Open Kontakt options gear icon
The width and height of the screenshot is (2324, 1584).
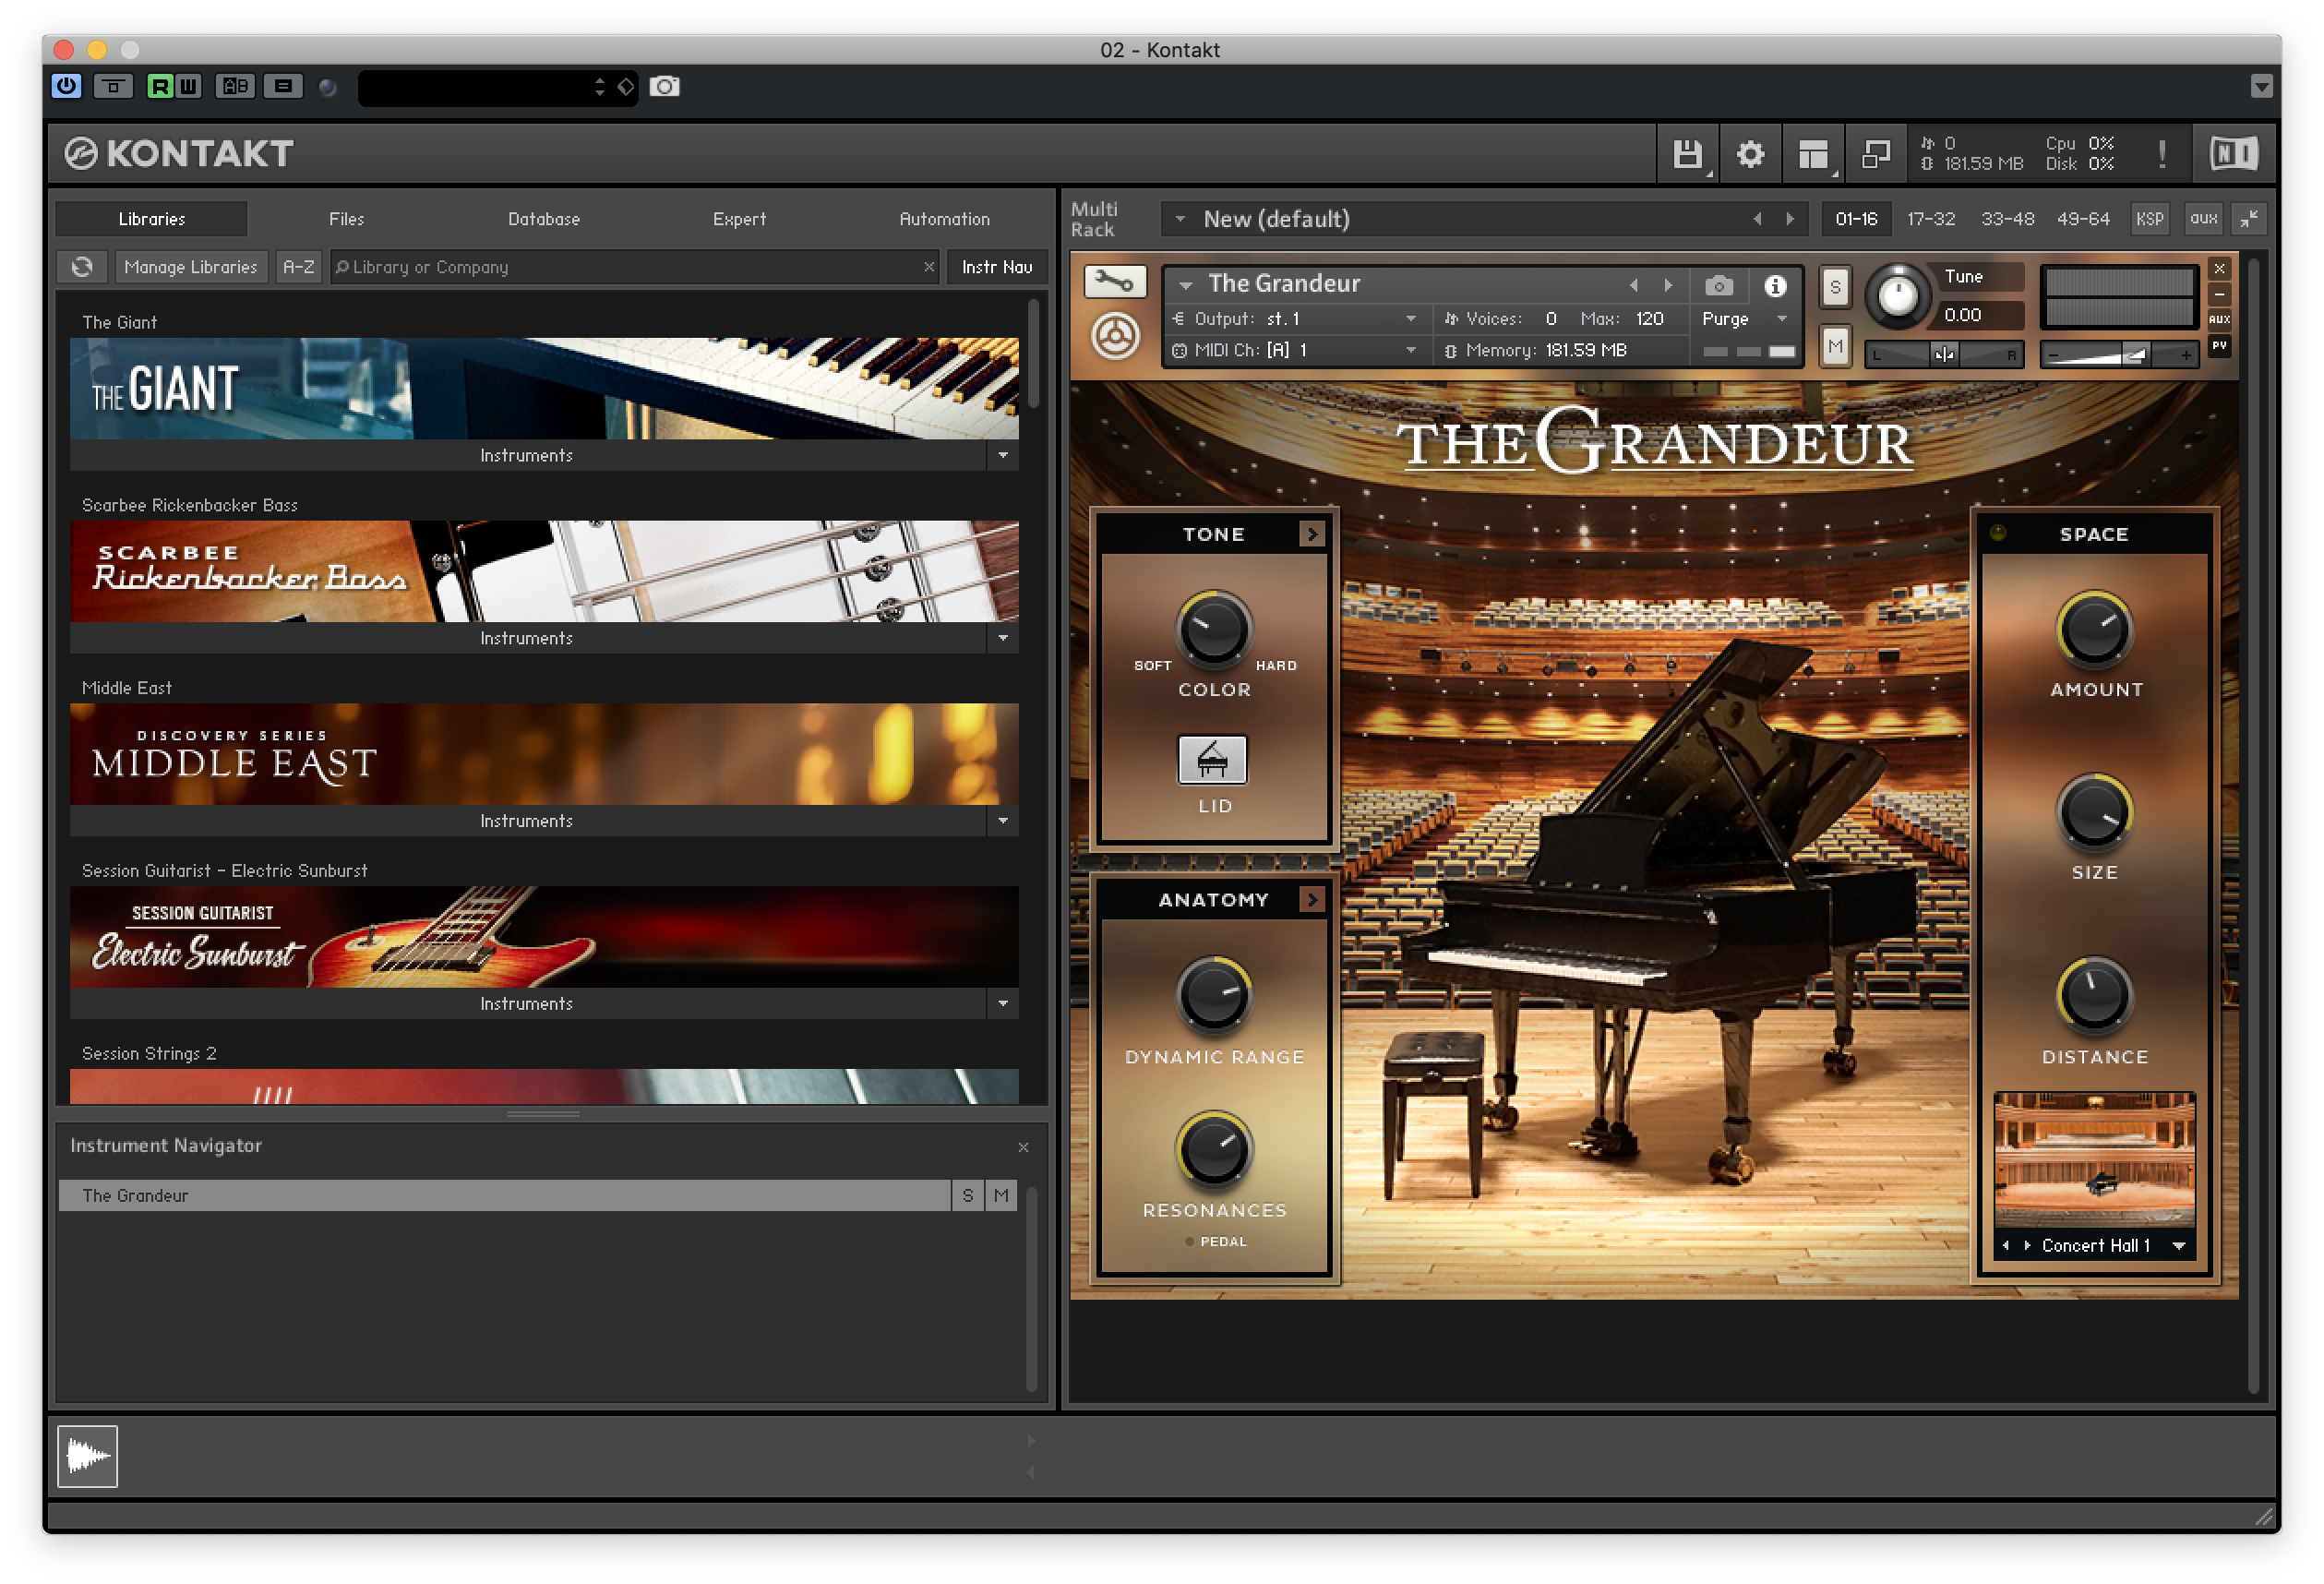coord(1750,154)
